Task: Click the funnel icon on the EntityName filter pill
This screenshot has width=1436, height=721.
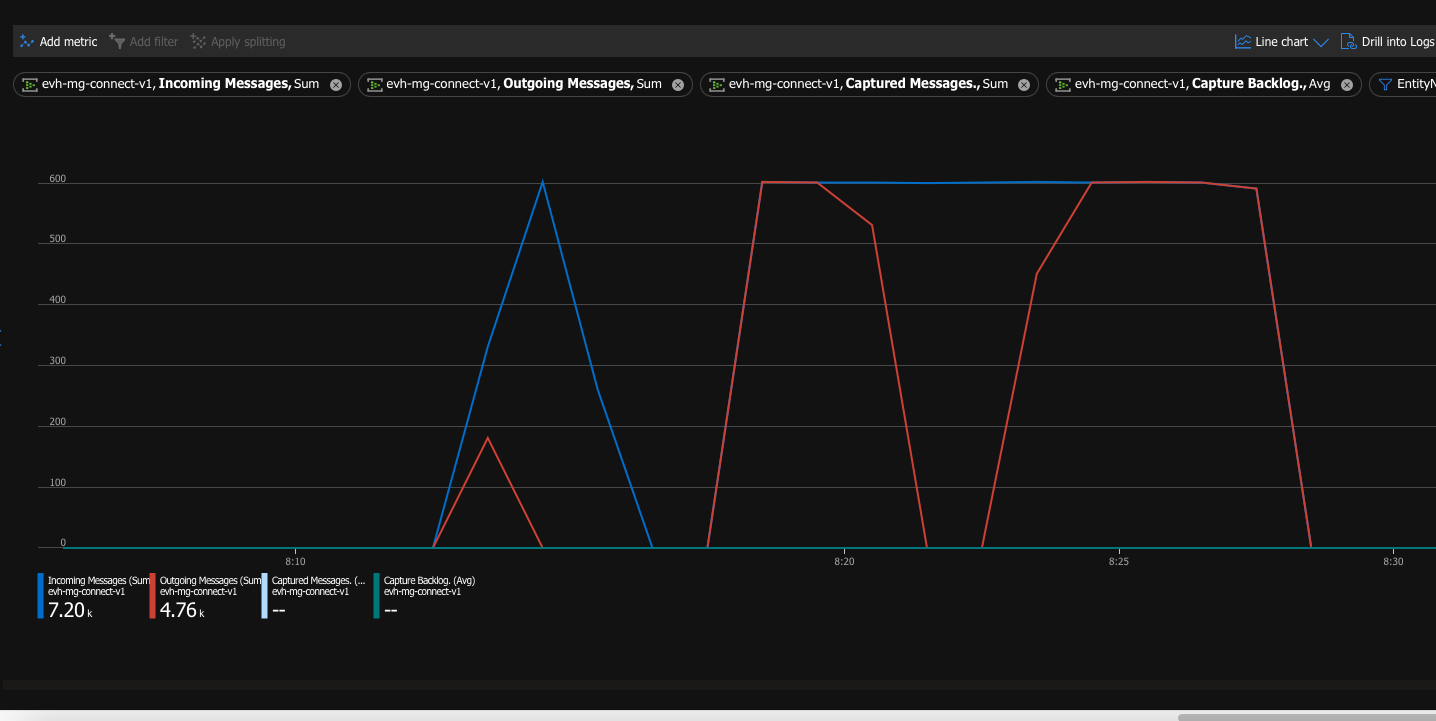Action: click(1388, 84)
